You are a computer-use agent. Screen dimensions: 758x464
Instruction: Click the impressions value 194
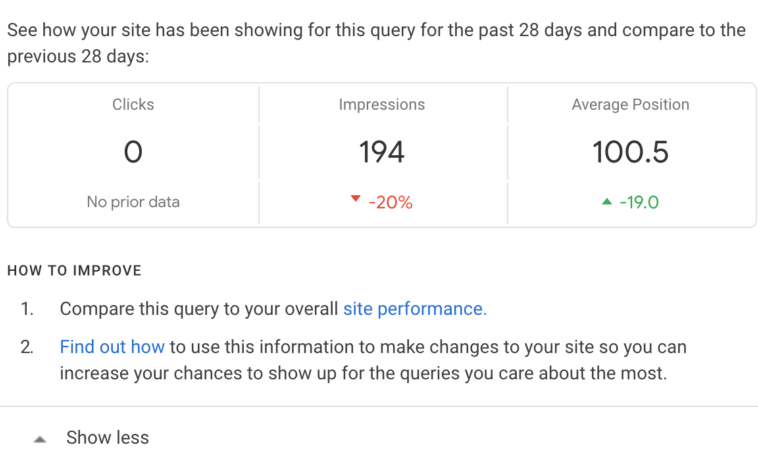(x=381, y=152)
